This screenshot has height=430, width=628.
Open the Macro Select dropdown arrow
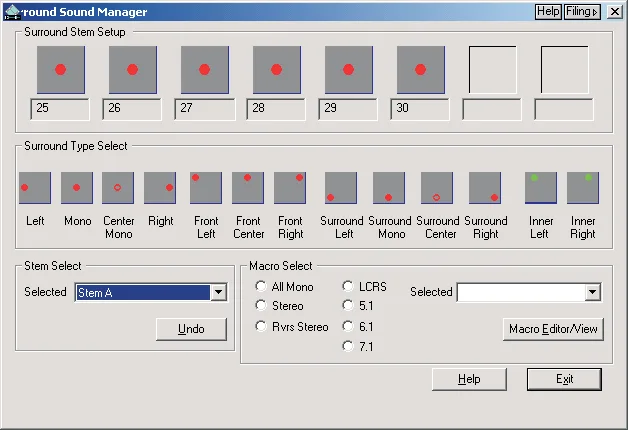(592, 292)
